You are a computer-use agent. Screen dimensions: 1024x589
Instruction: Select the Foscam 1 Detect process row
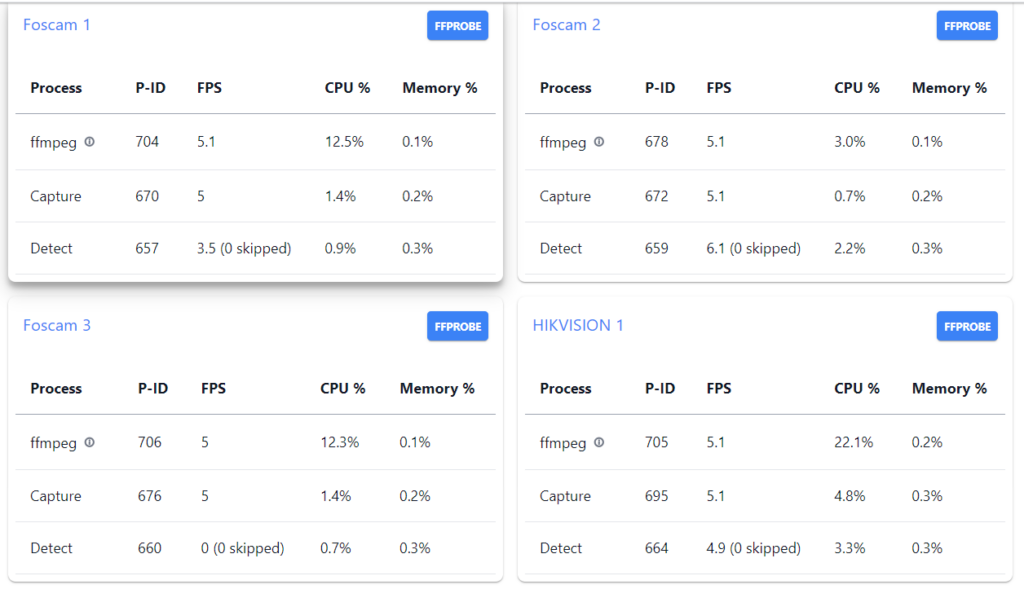point(52,248)
